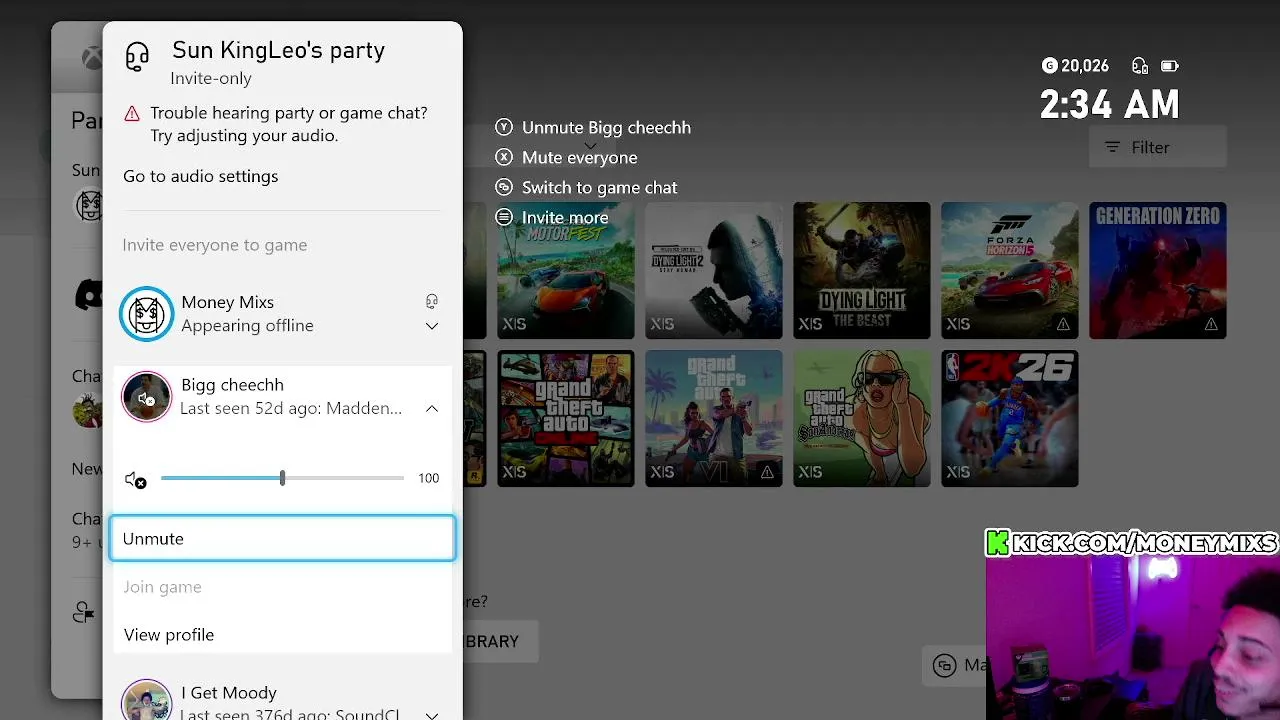
Task: Collapse the Bigg cheechh options chevron
Action: (x=432, y=408)
